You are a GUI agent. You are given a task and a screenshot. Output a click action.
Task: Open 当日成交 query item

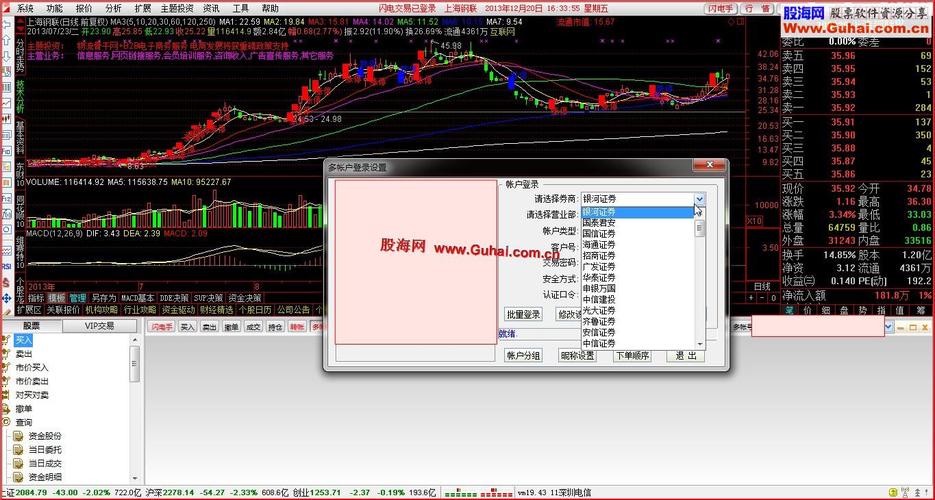(x=45, y=464)
